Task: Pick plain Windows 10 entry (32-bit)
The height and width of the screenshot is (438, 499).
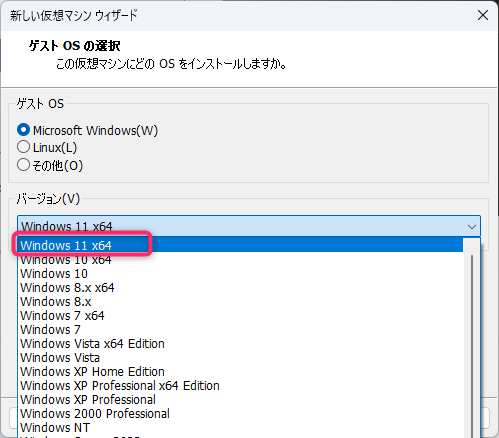Action: click(241, 274)
